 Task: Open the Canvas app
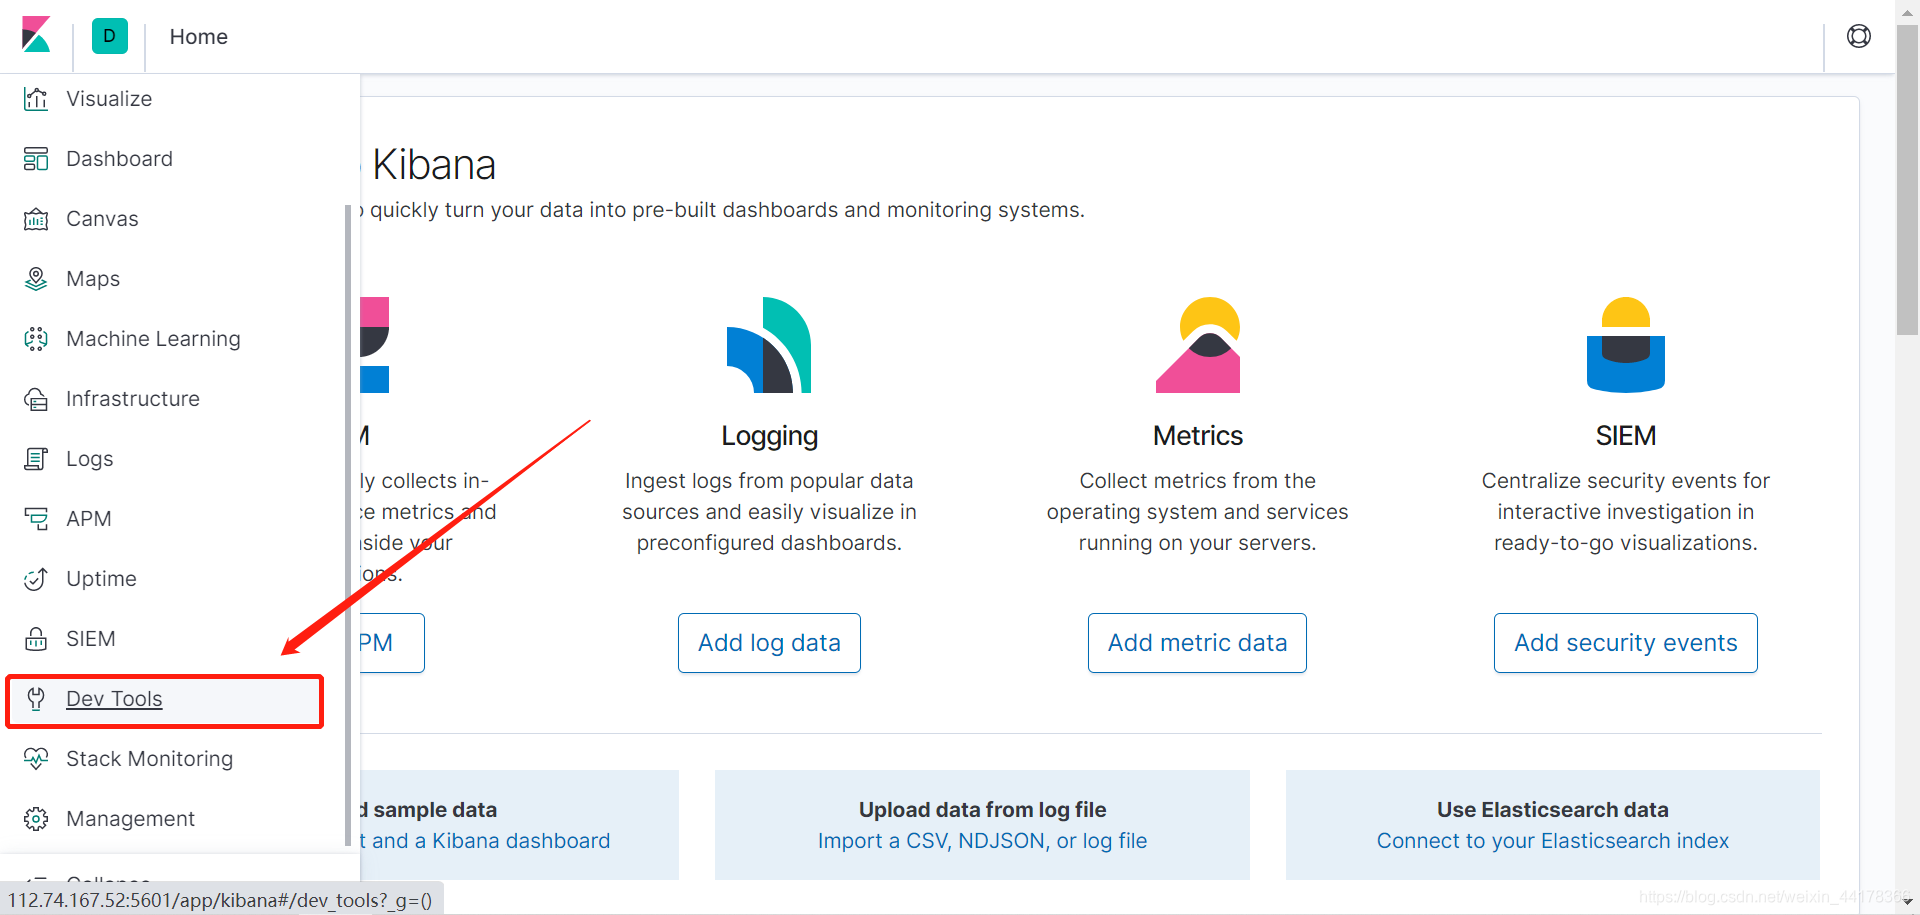pos(102,219)
